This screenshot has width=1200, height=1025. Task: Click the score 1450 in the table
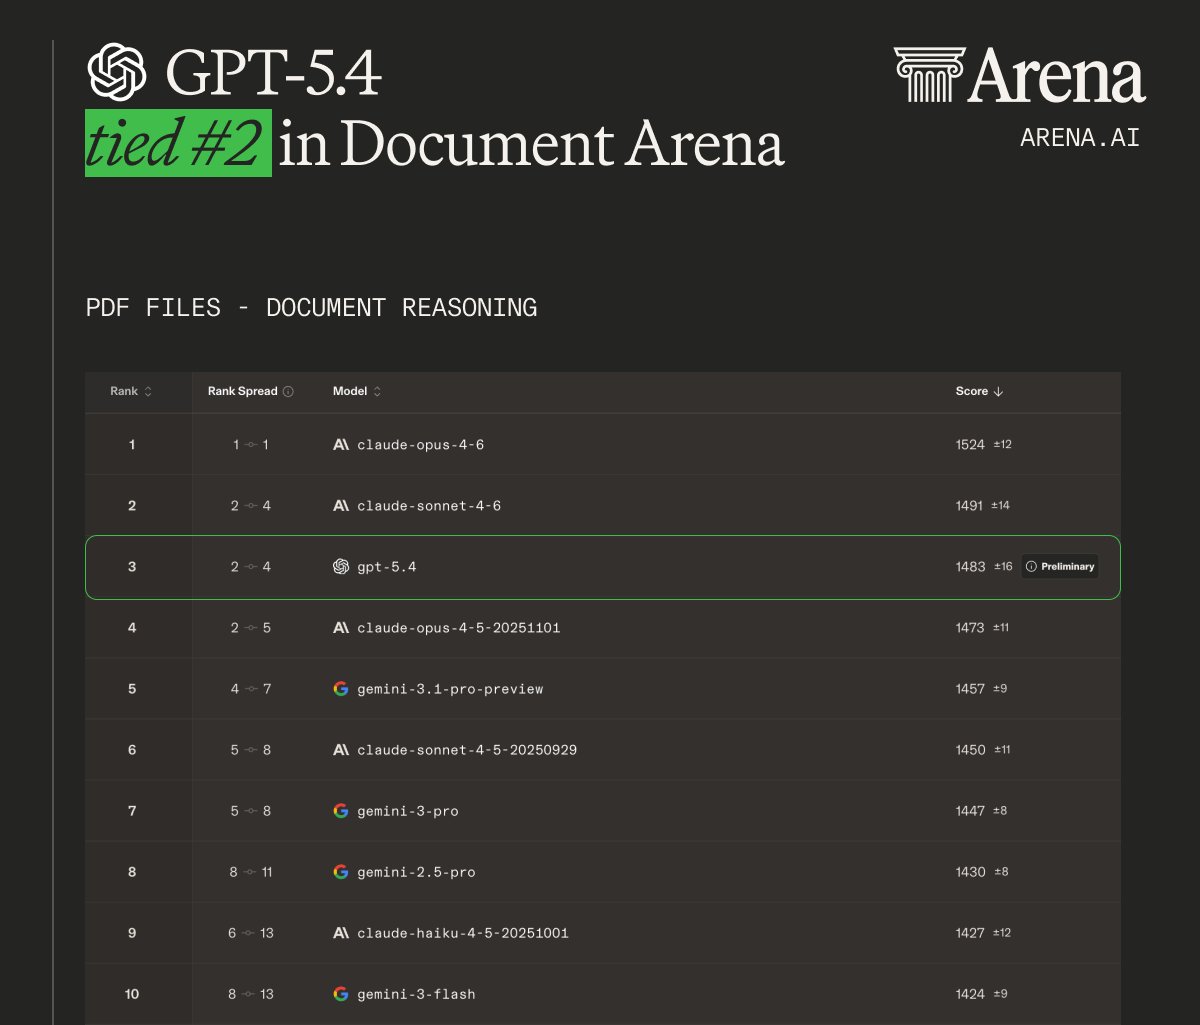click(970, 749)
